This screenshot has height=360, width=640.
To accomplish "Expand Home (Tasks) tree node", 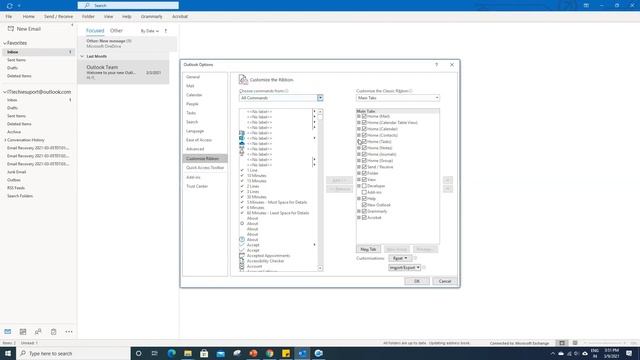I will [359, 142].
